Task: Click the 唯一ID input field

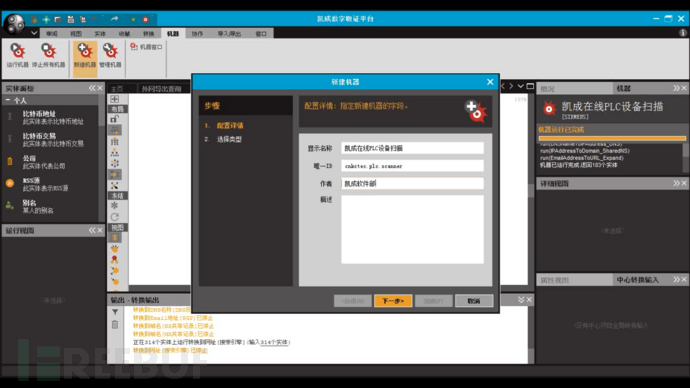Action: [x=412, y=166]
